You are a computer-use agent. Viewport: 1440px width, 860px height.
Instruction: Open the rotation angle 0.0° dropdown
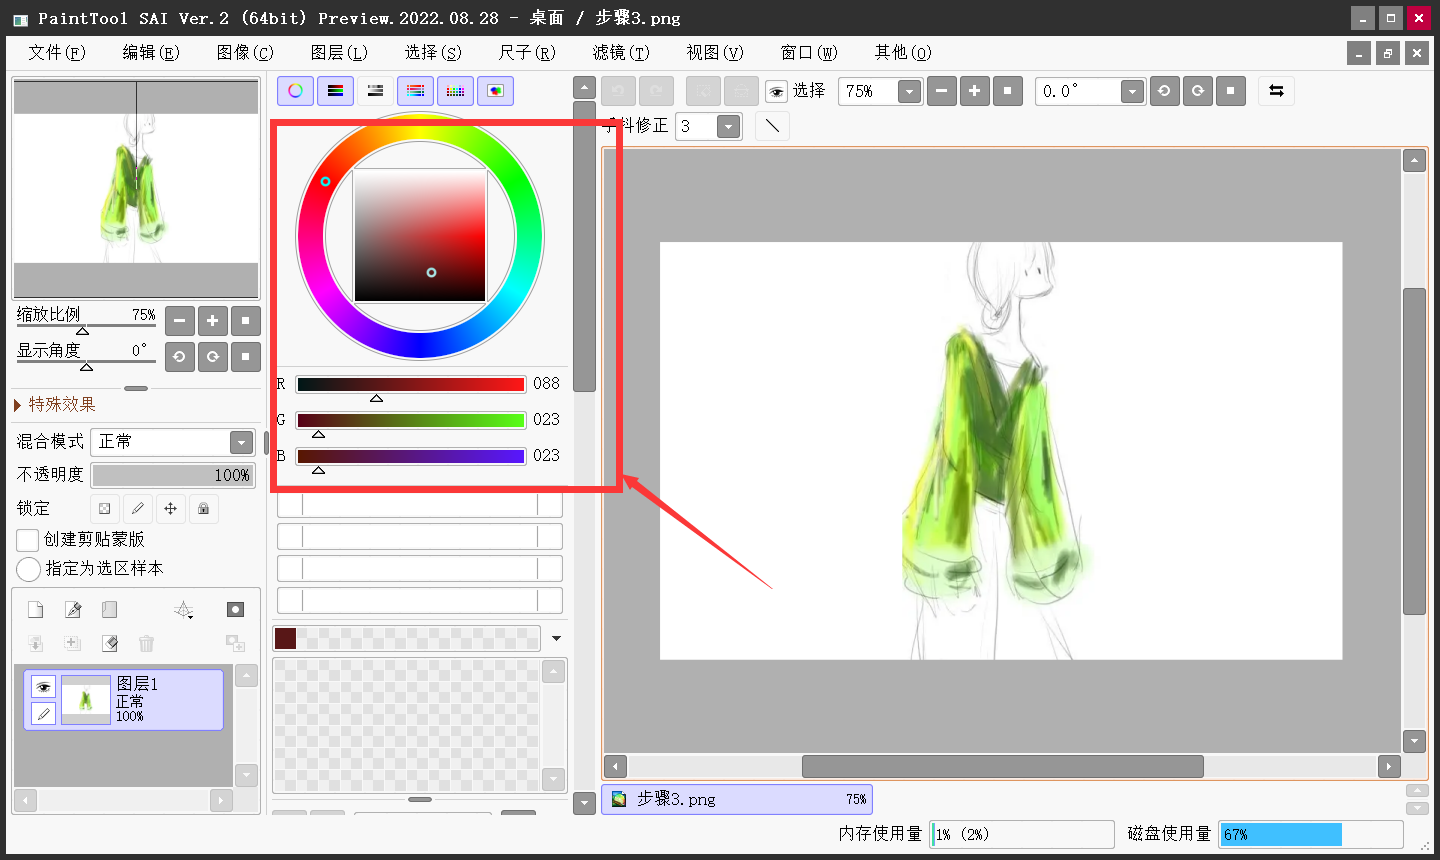coord(1132,92)
